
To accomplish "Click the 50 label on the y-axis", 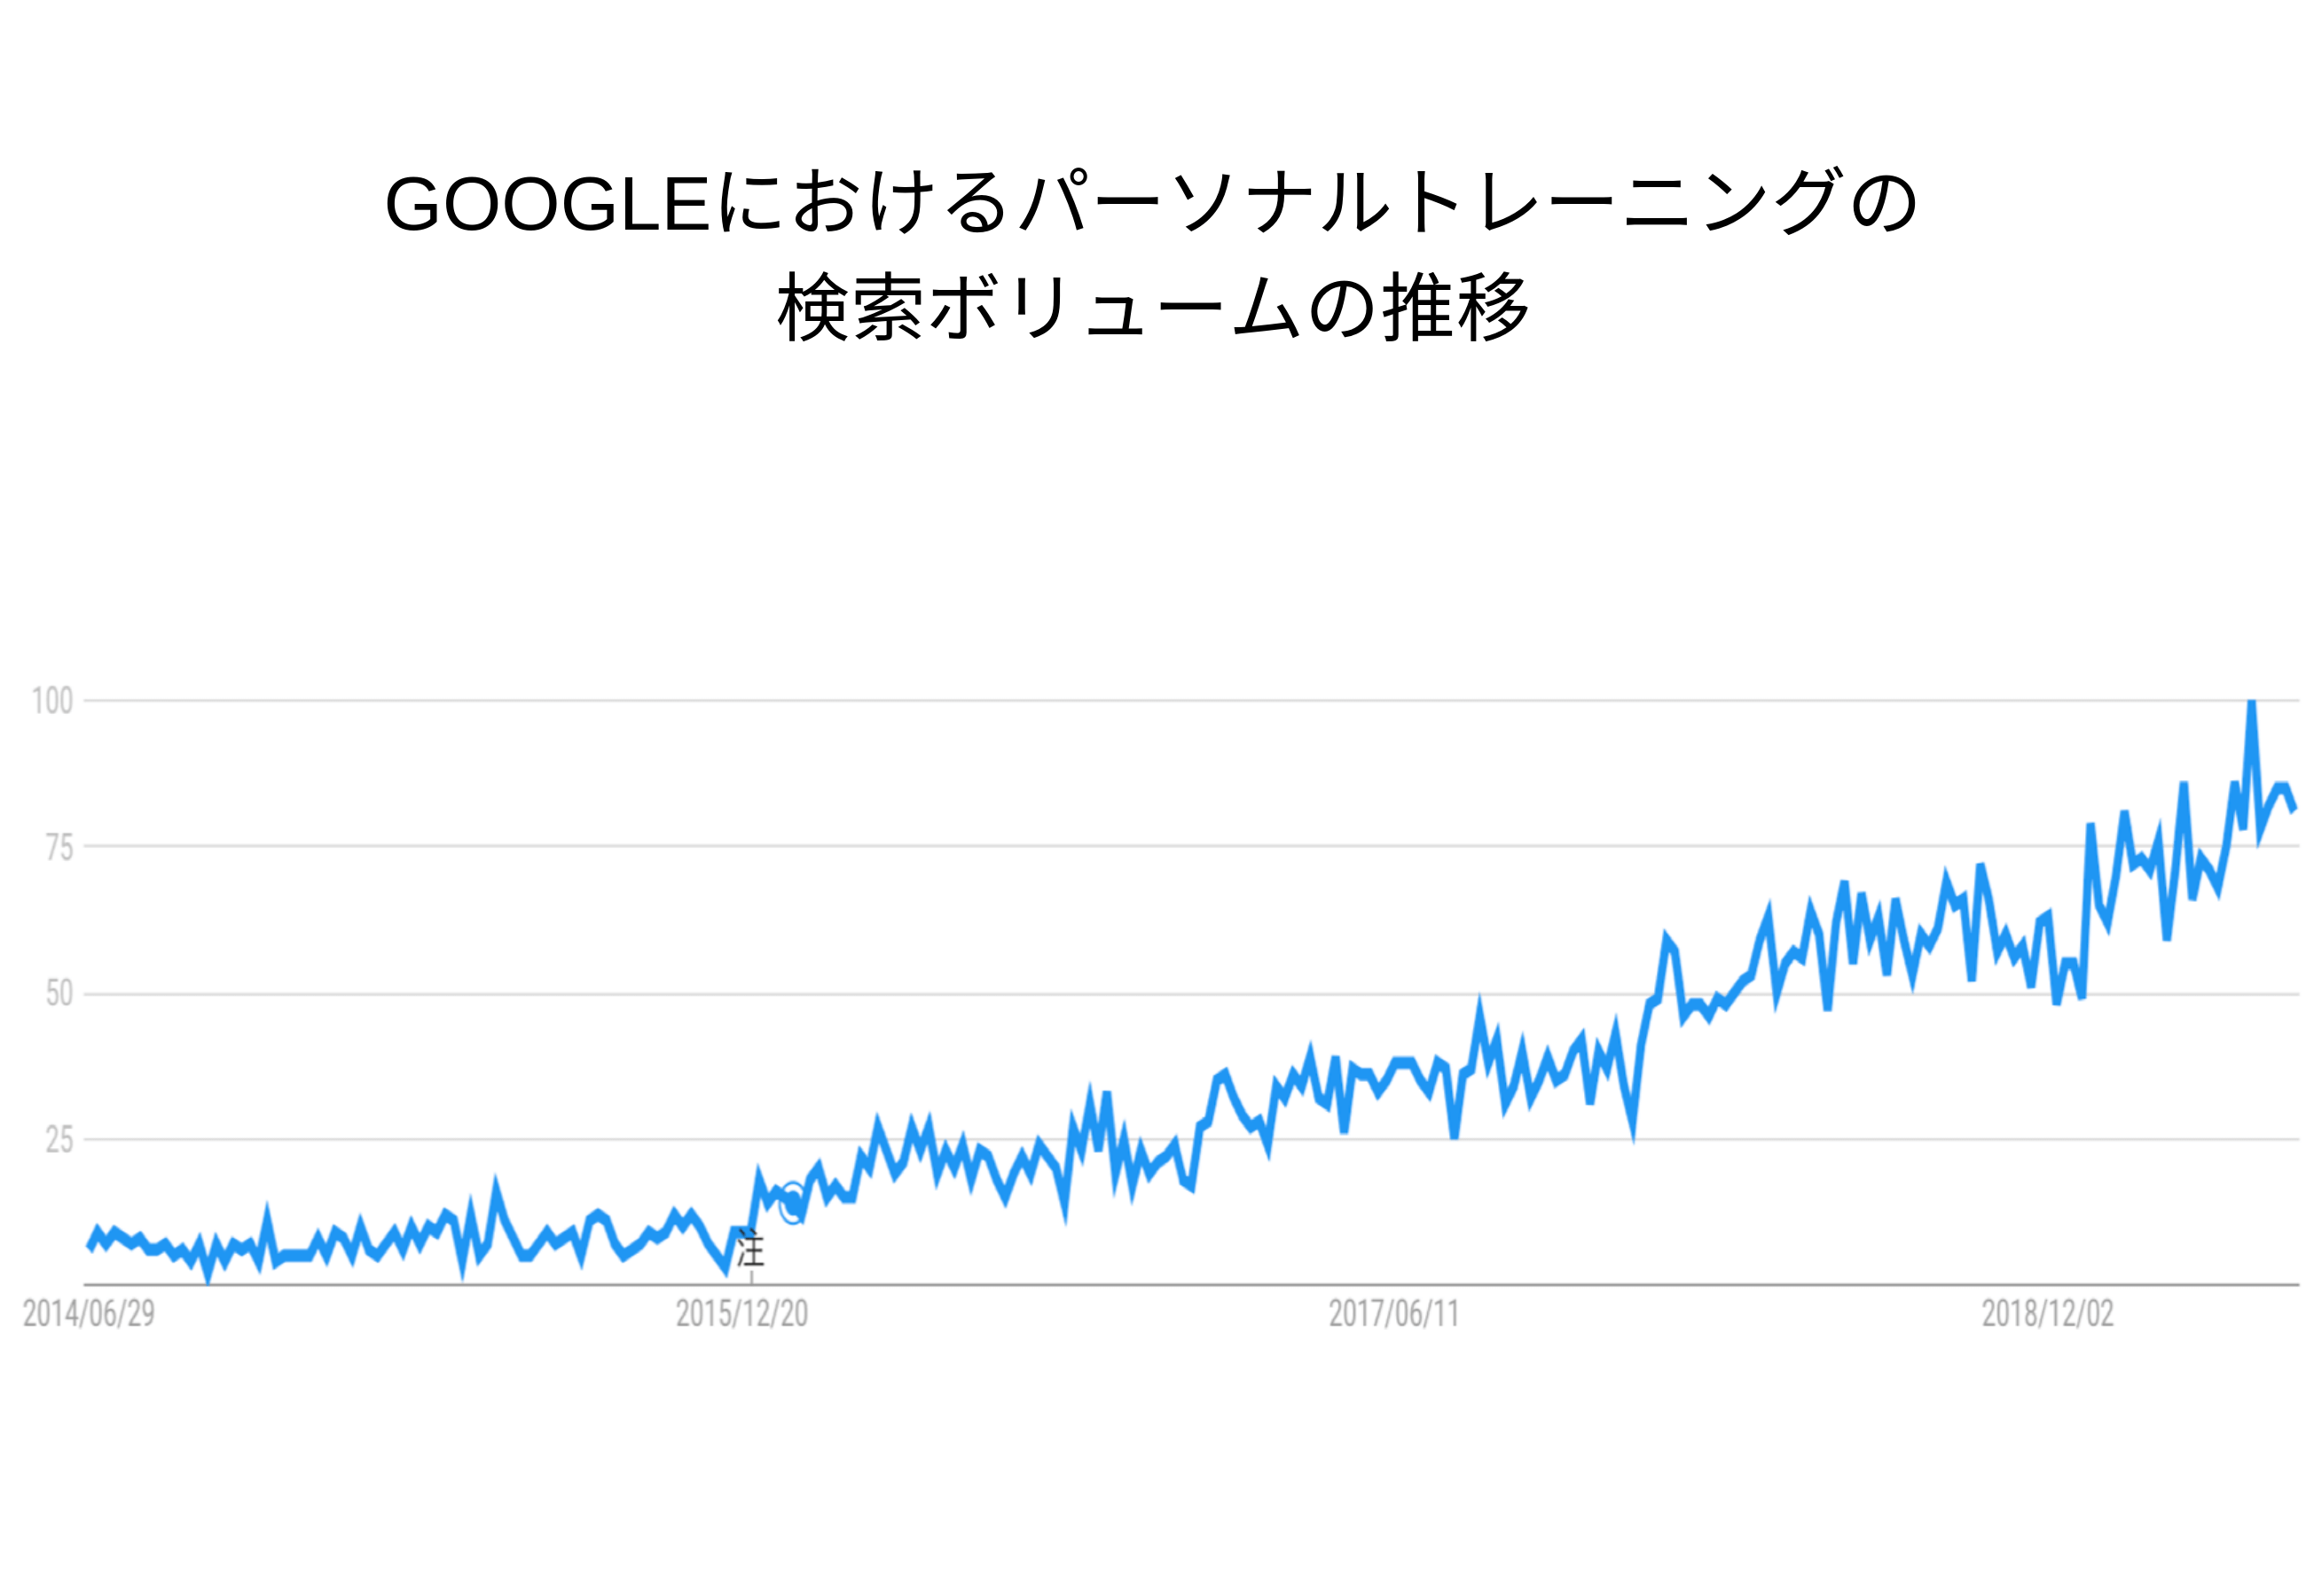I will pos(59,994).
